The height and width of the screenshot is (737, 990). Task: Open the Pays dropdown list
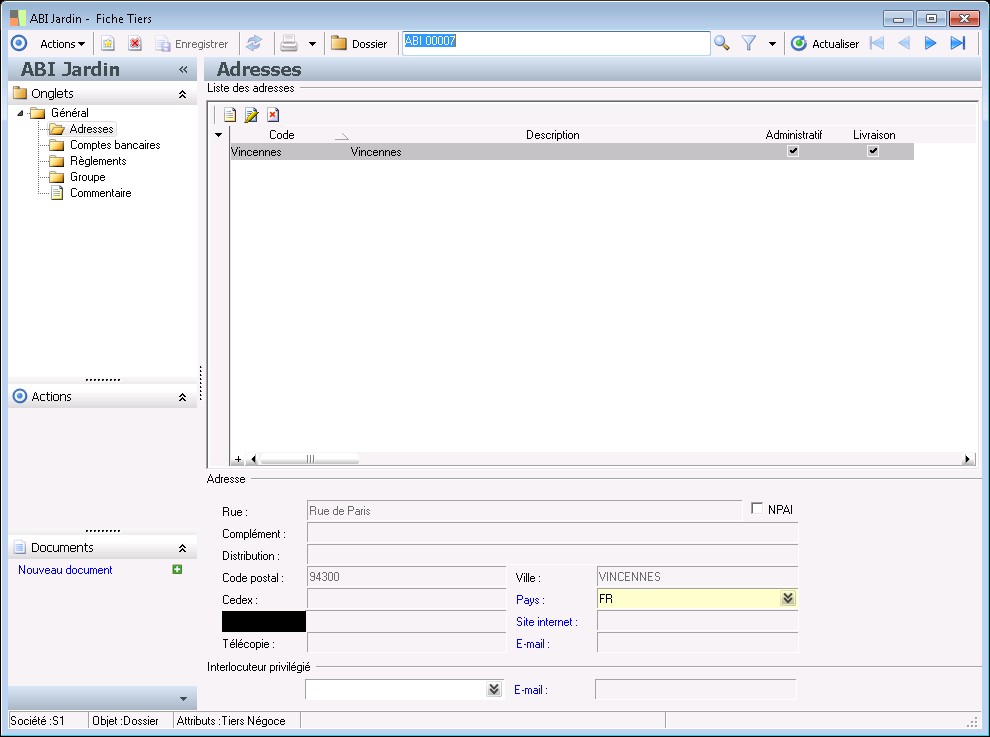[x=788, y=598]
